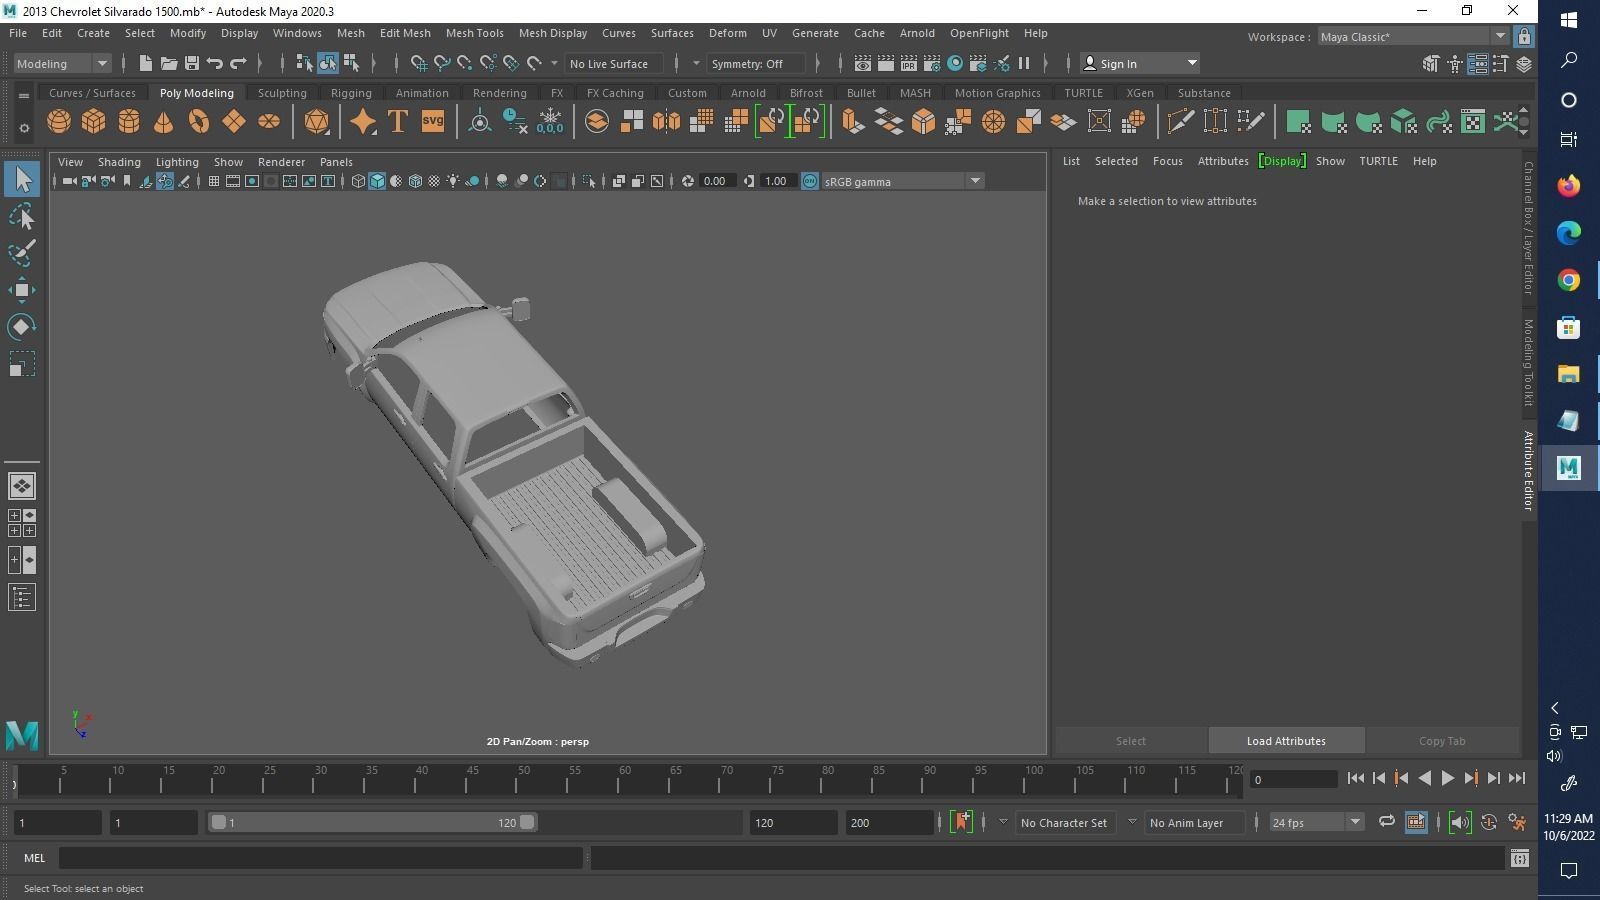Activate the Rotate tool in Tool Box
The height and width of the screenshot is (900, 1600).
pyautogui.click(x=22, y=327)
